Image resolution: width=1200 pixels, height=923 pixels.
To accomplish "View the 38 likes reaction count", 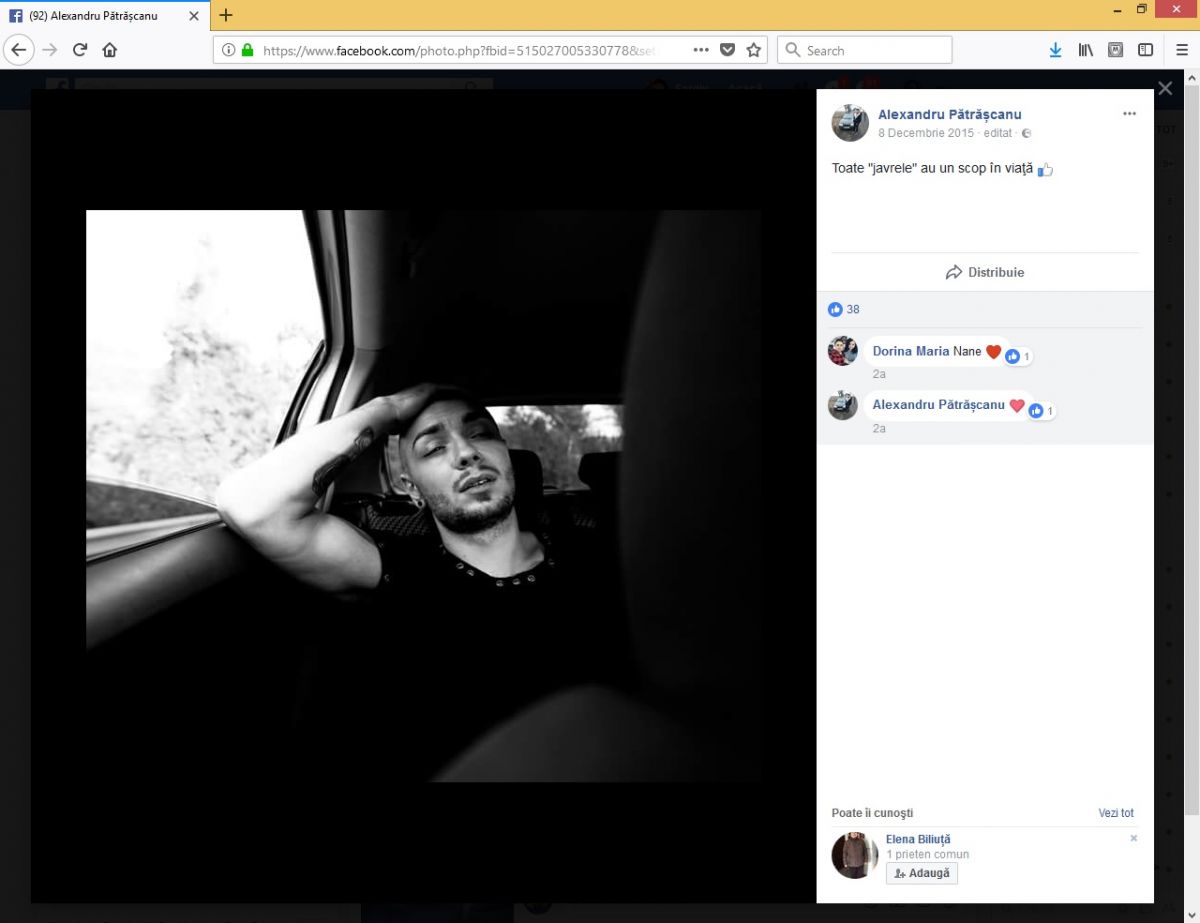I will tap(845, 309).
